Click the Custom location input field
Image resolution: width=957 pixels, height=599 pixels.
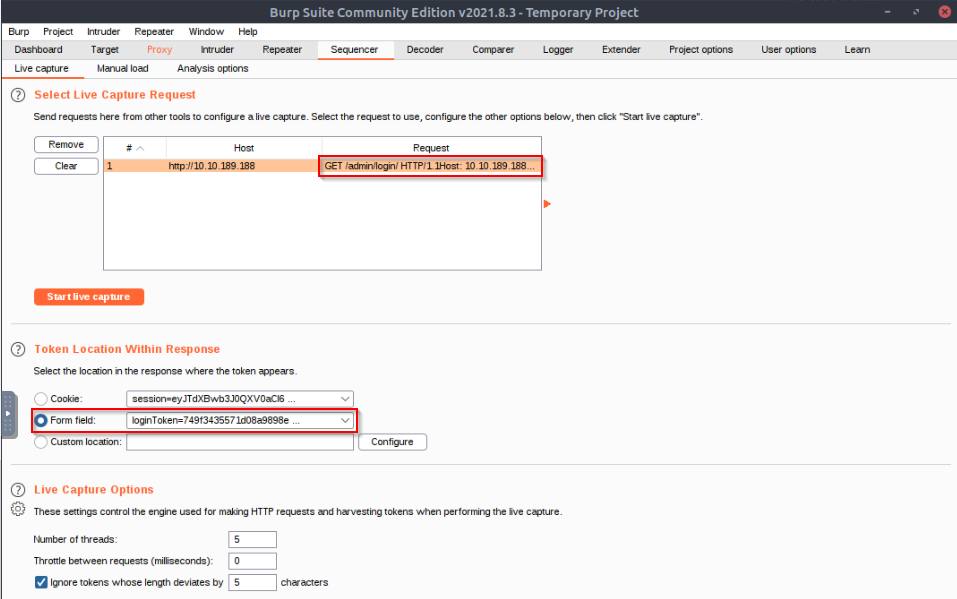[x=240, y=442]
